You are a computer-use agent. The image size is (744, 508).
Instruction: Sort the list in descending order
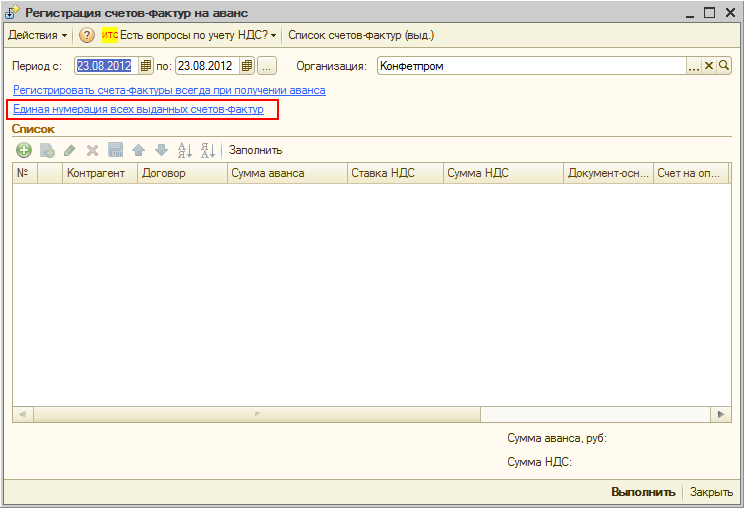coord(208,150)
